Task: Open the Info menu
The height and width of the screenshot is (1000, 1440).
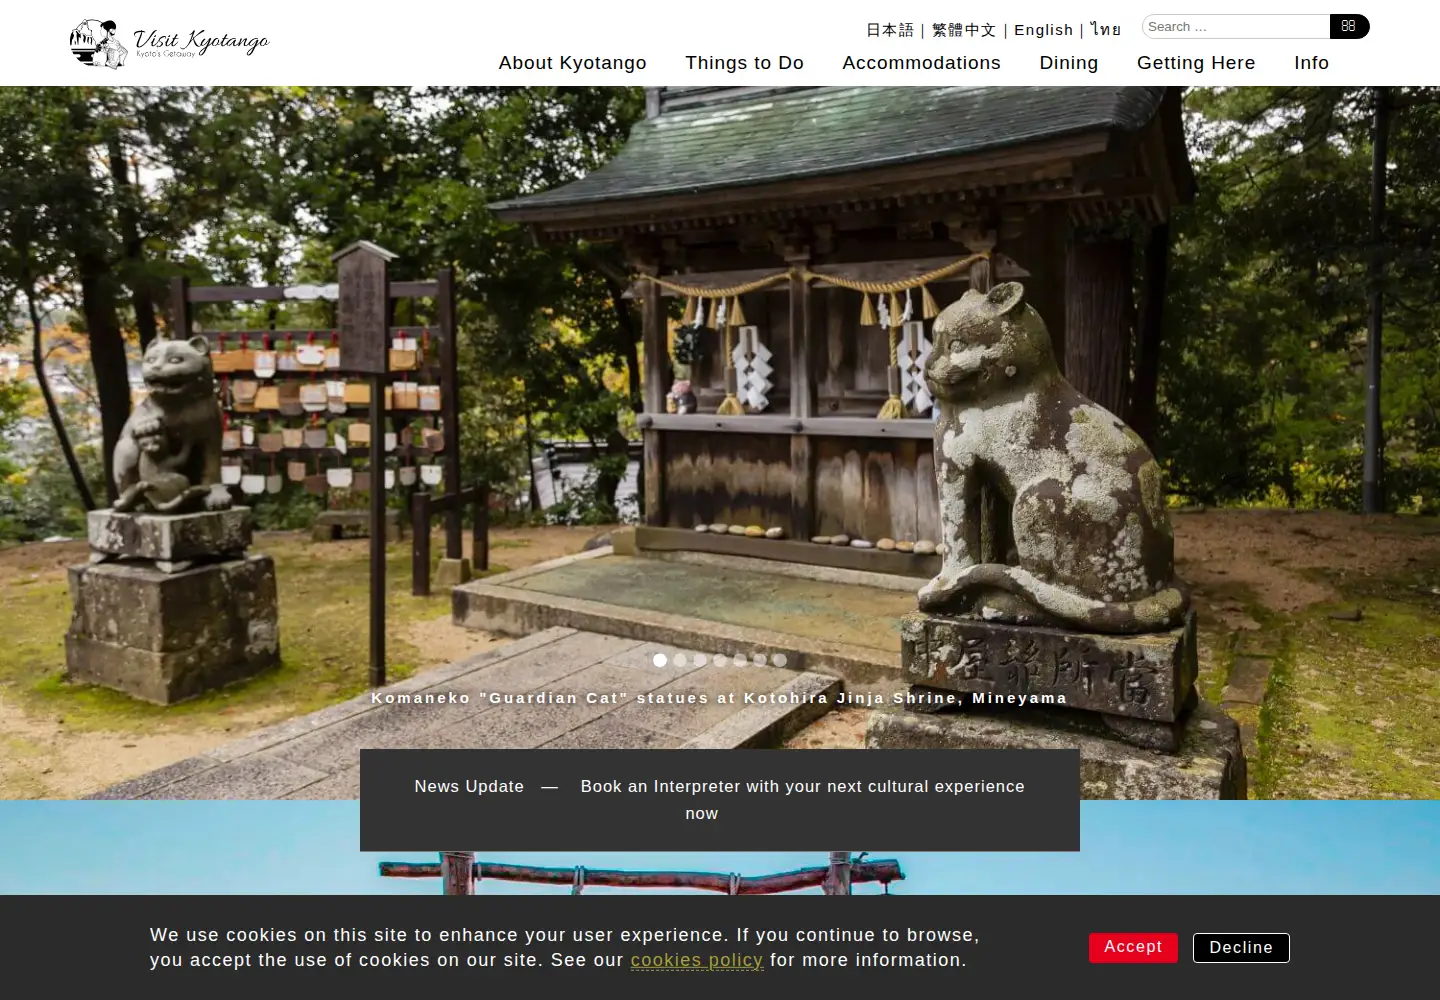Action: click(x=1312, y=63)
